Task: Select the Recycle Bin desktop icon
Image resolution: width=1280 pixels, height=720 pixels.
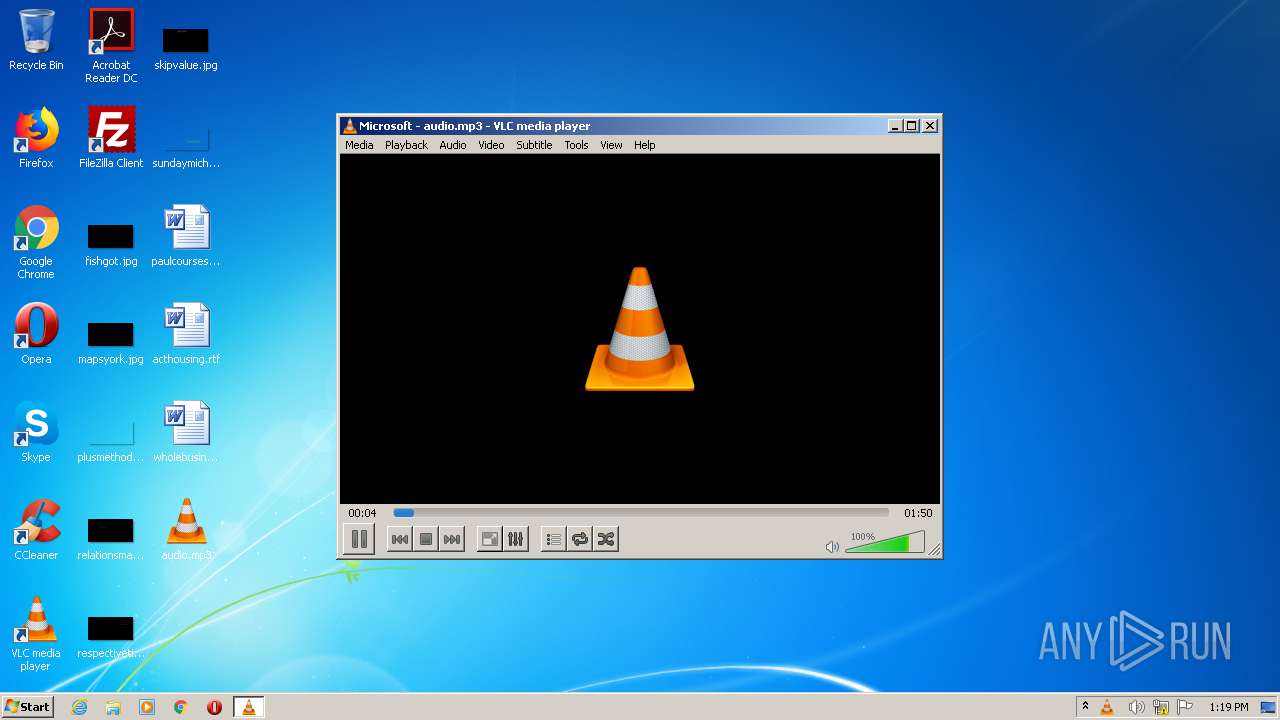Action: coord(36,40)
